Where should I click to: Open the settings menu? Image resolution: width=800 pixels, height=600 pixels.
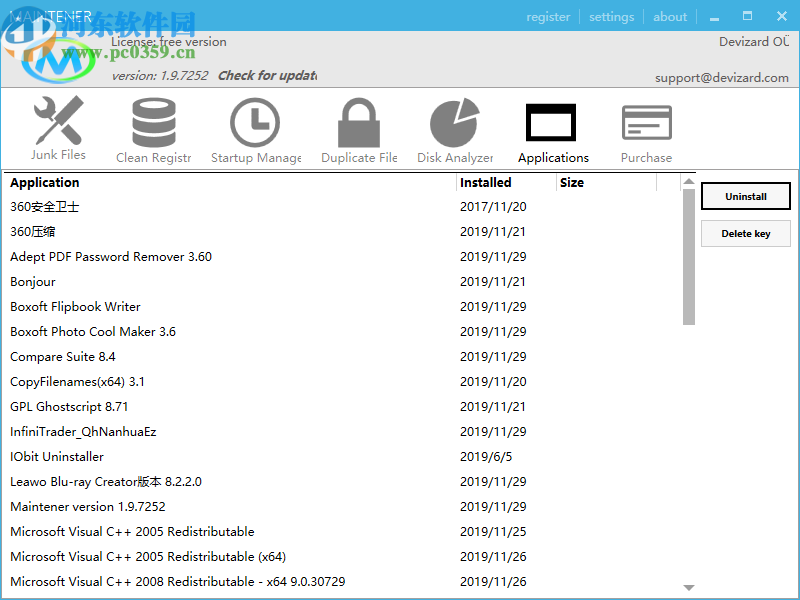click(x=611, y=17)
